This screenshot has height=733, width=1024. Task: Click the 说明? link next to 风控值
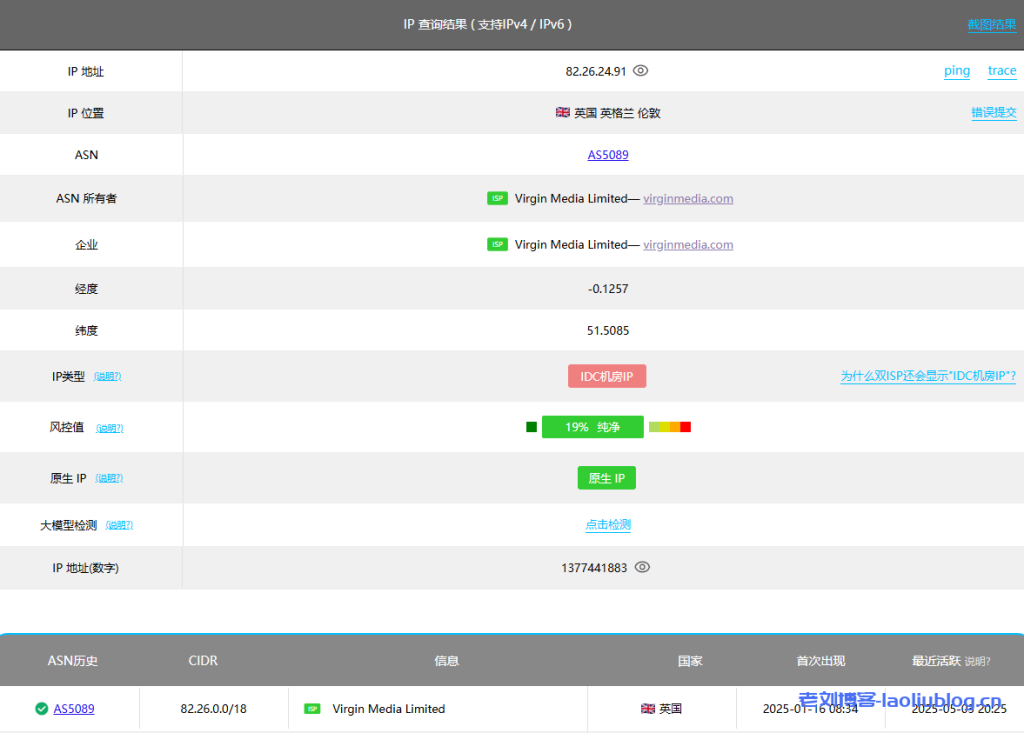click(109, 427)
